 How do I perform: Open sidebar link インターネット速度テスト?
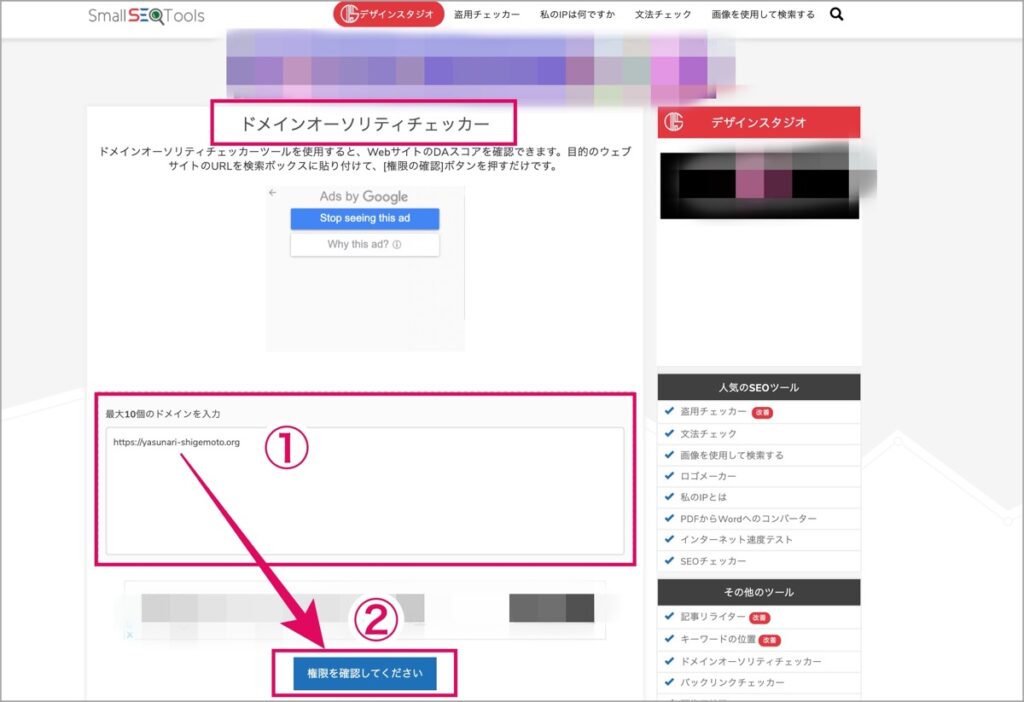tap(737, 539)
